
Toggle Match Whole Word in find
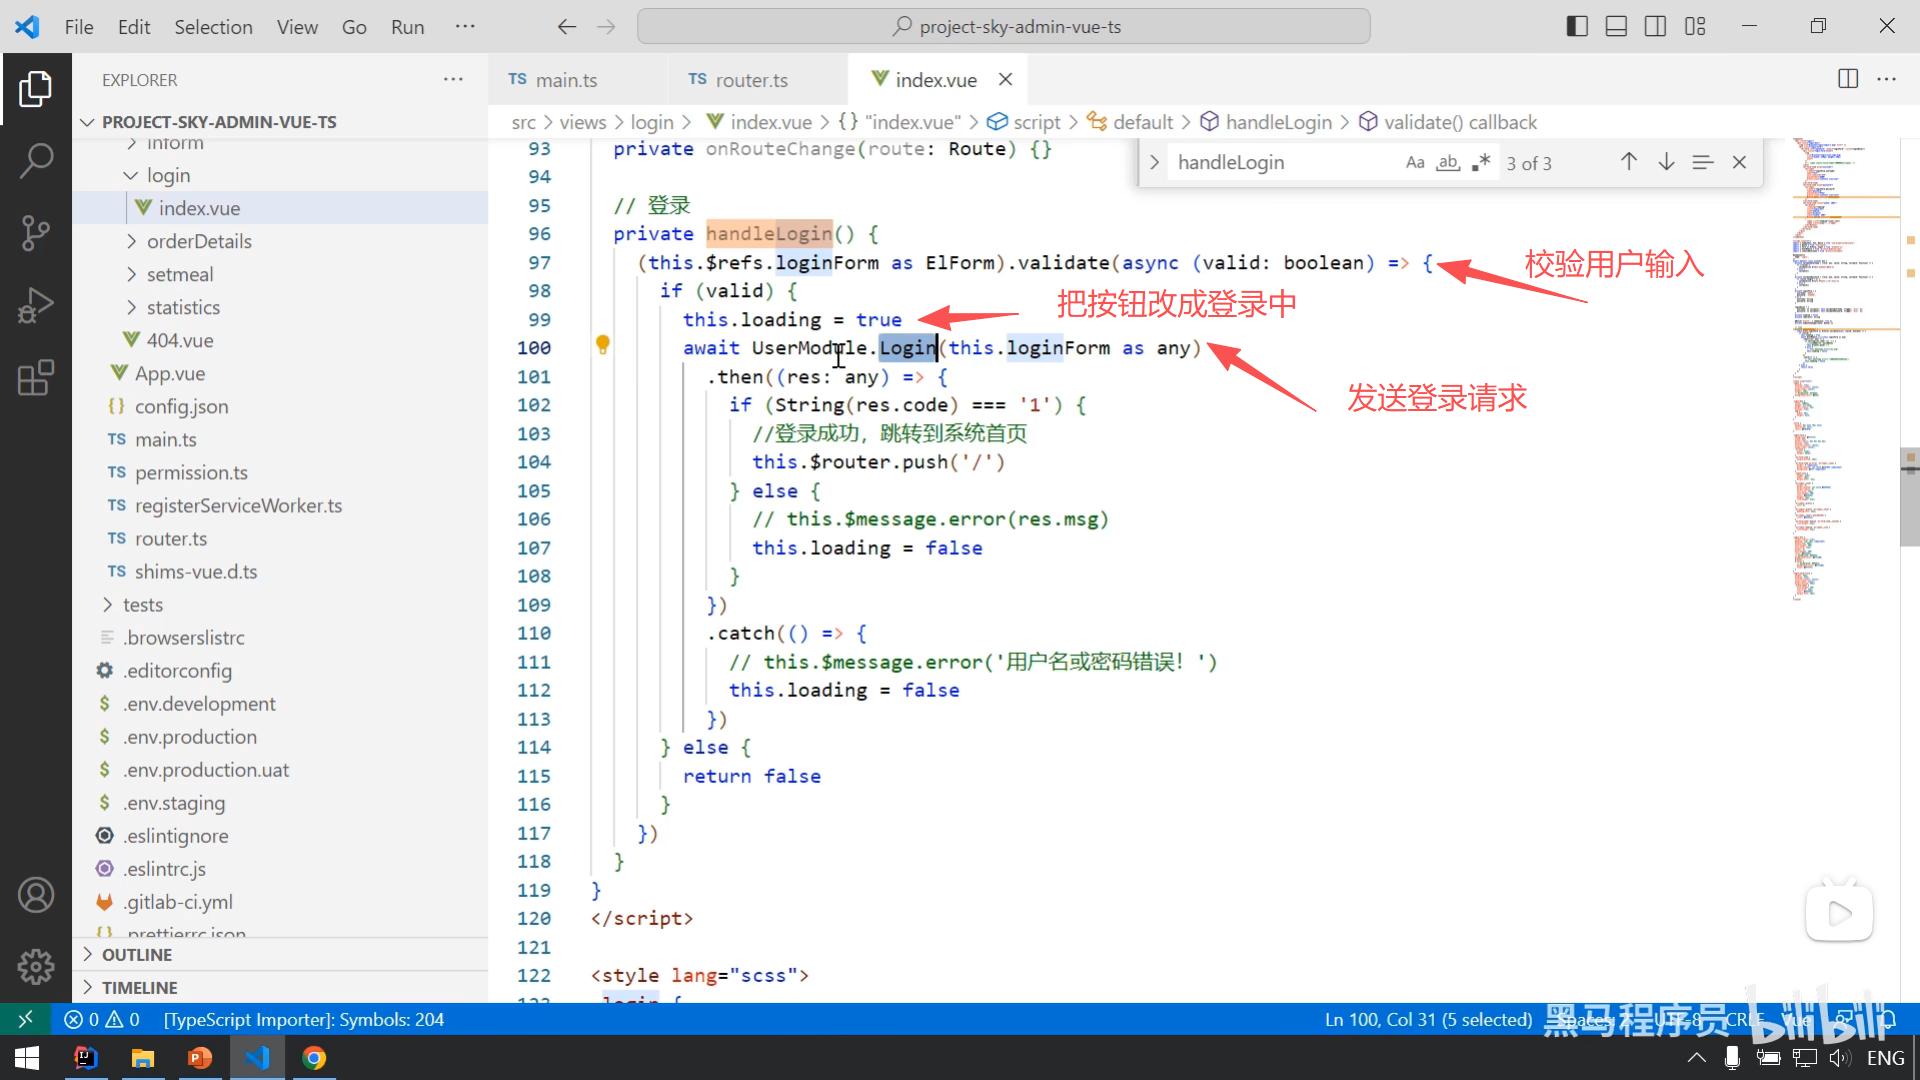click(x=1447, y=162)
